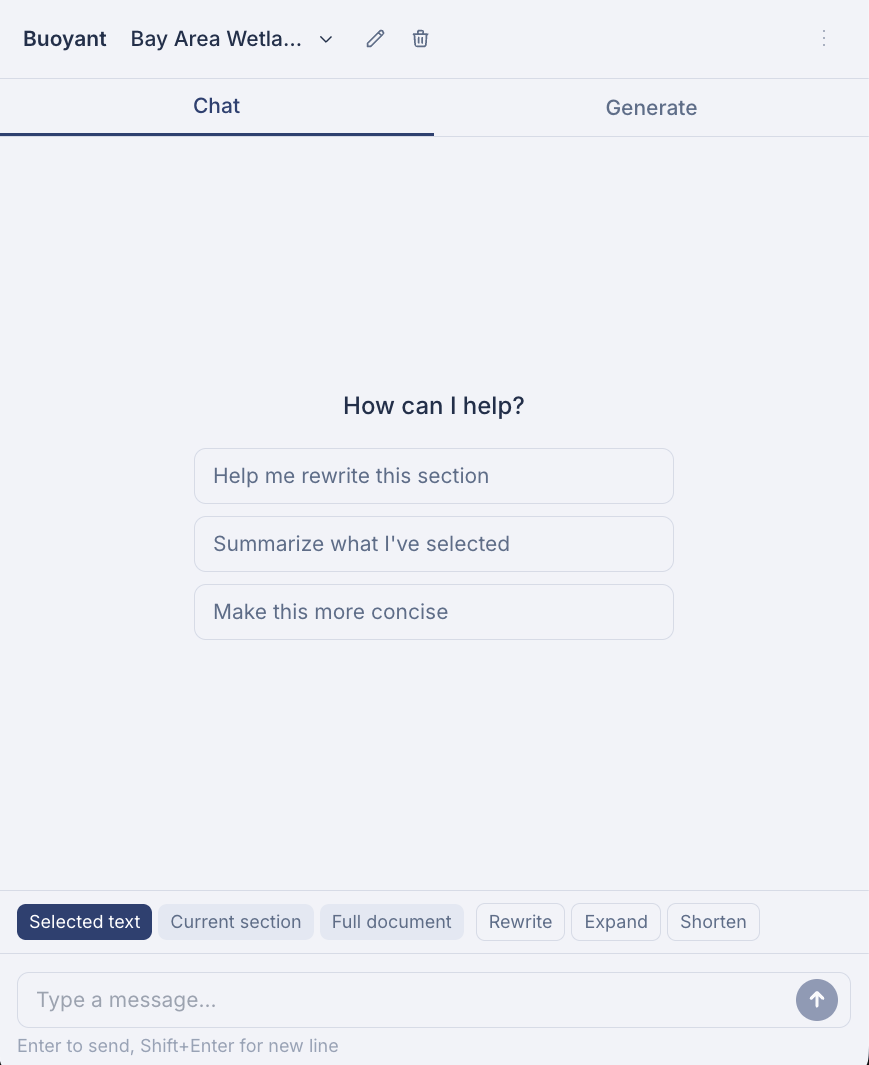This screenshot has width=869, height=1065.
Task: Click the 'Help me rewrite this section' suggestion
Action: coord(433,476)
